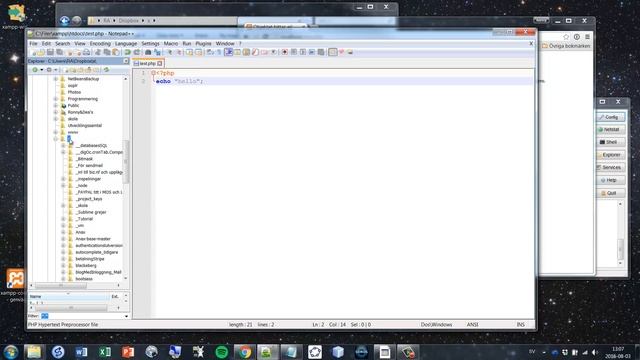Click the Save file toolbar icon
Image resolution: width=640 pixels, height=360 pixels.
[x=50, y=52]
